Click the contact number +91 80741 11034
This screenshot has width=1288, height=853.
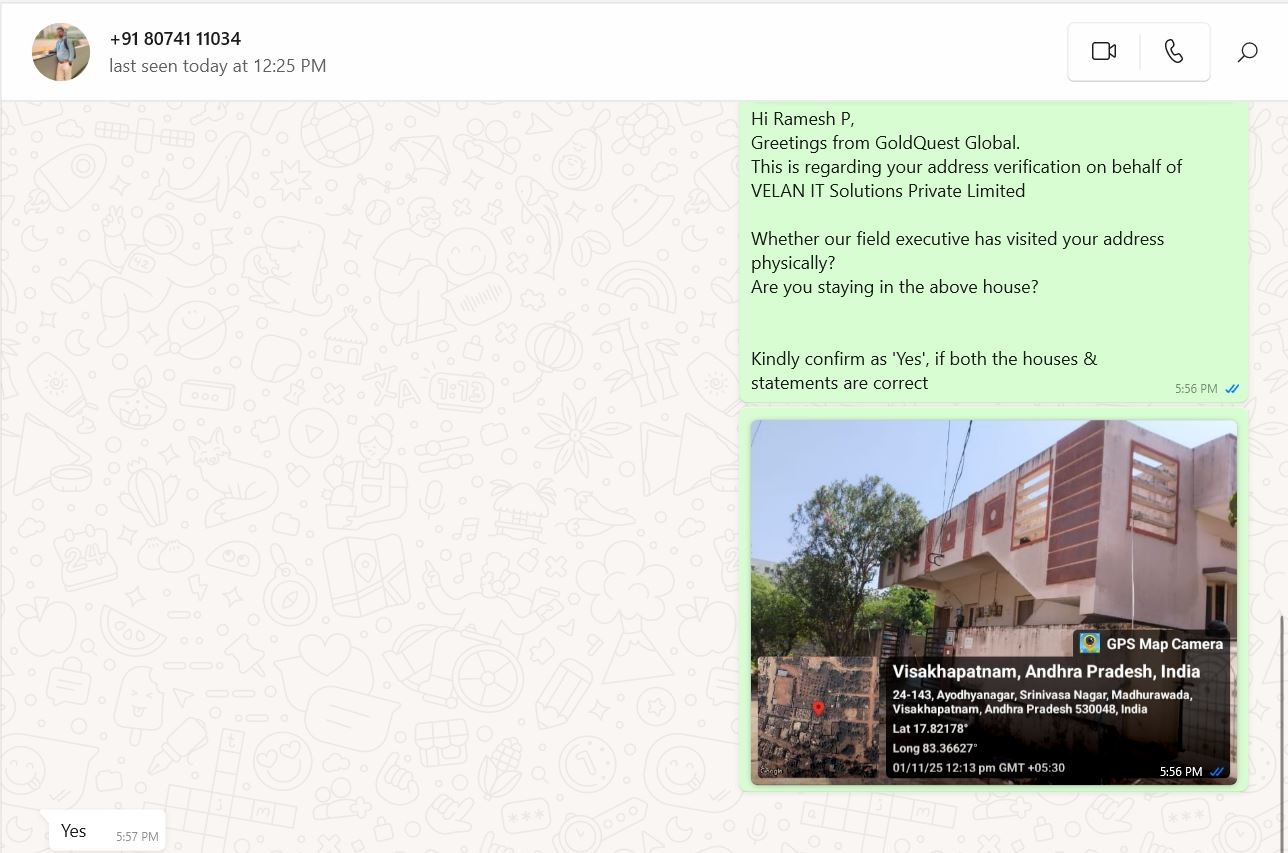coord(175,39)
